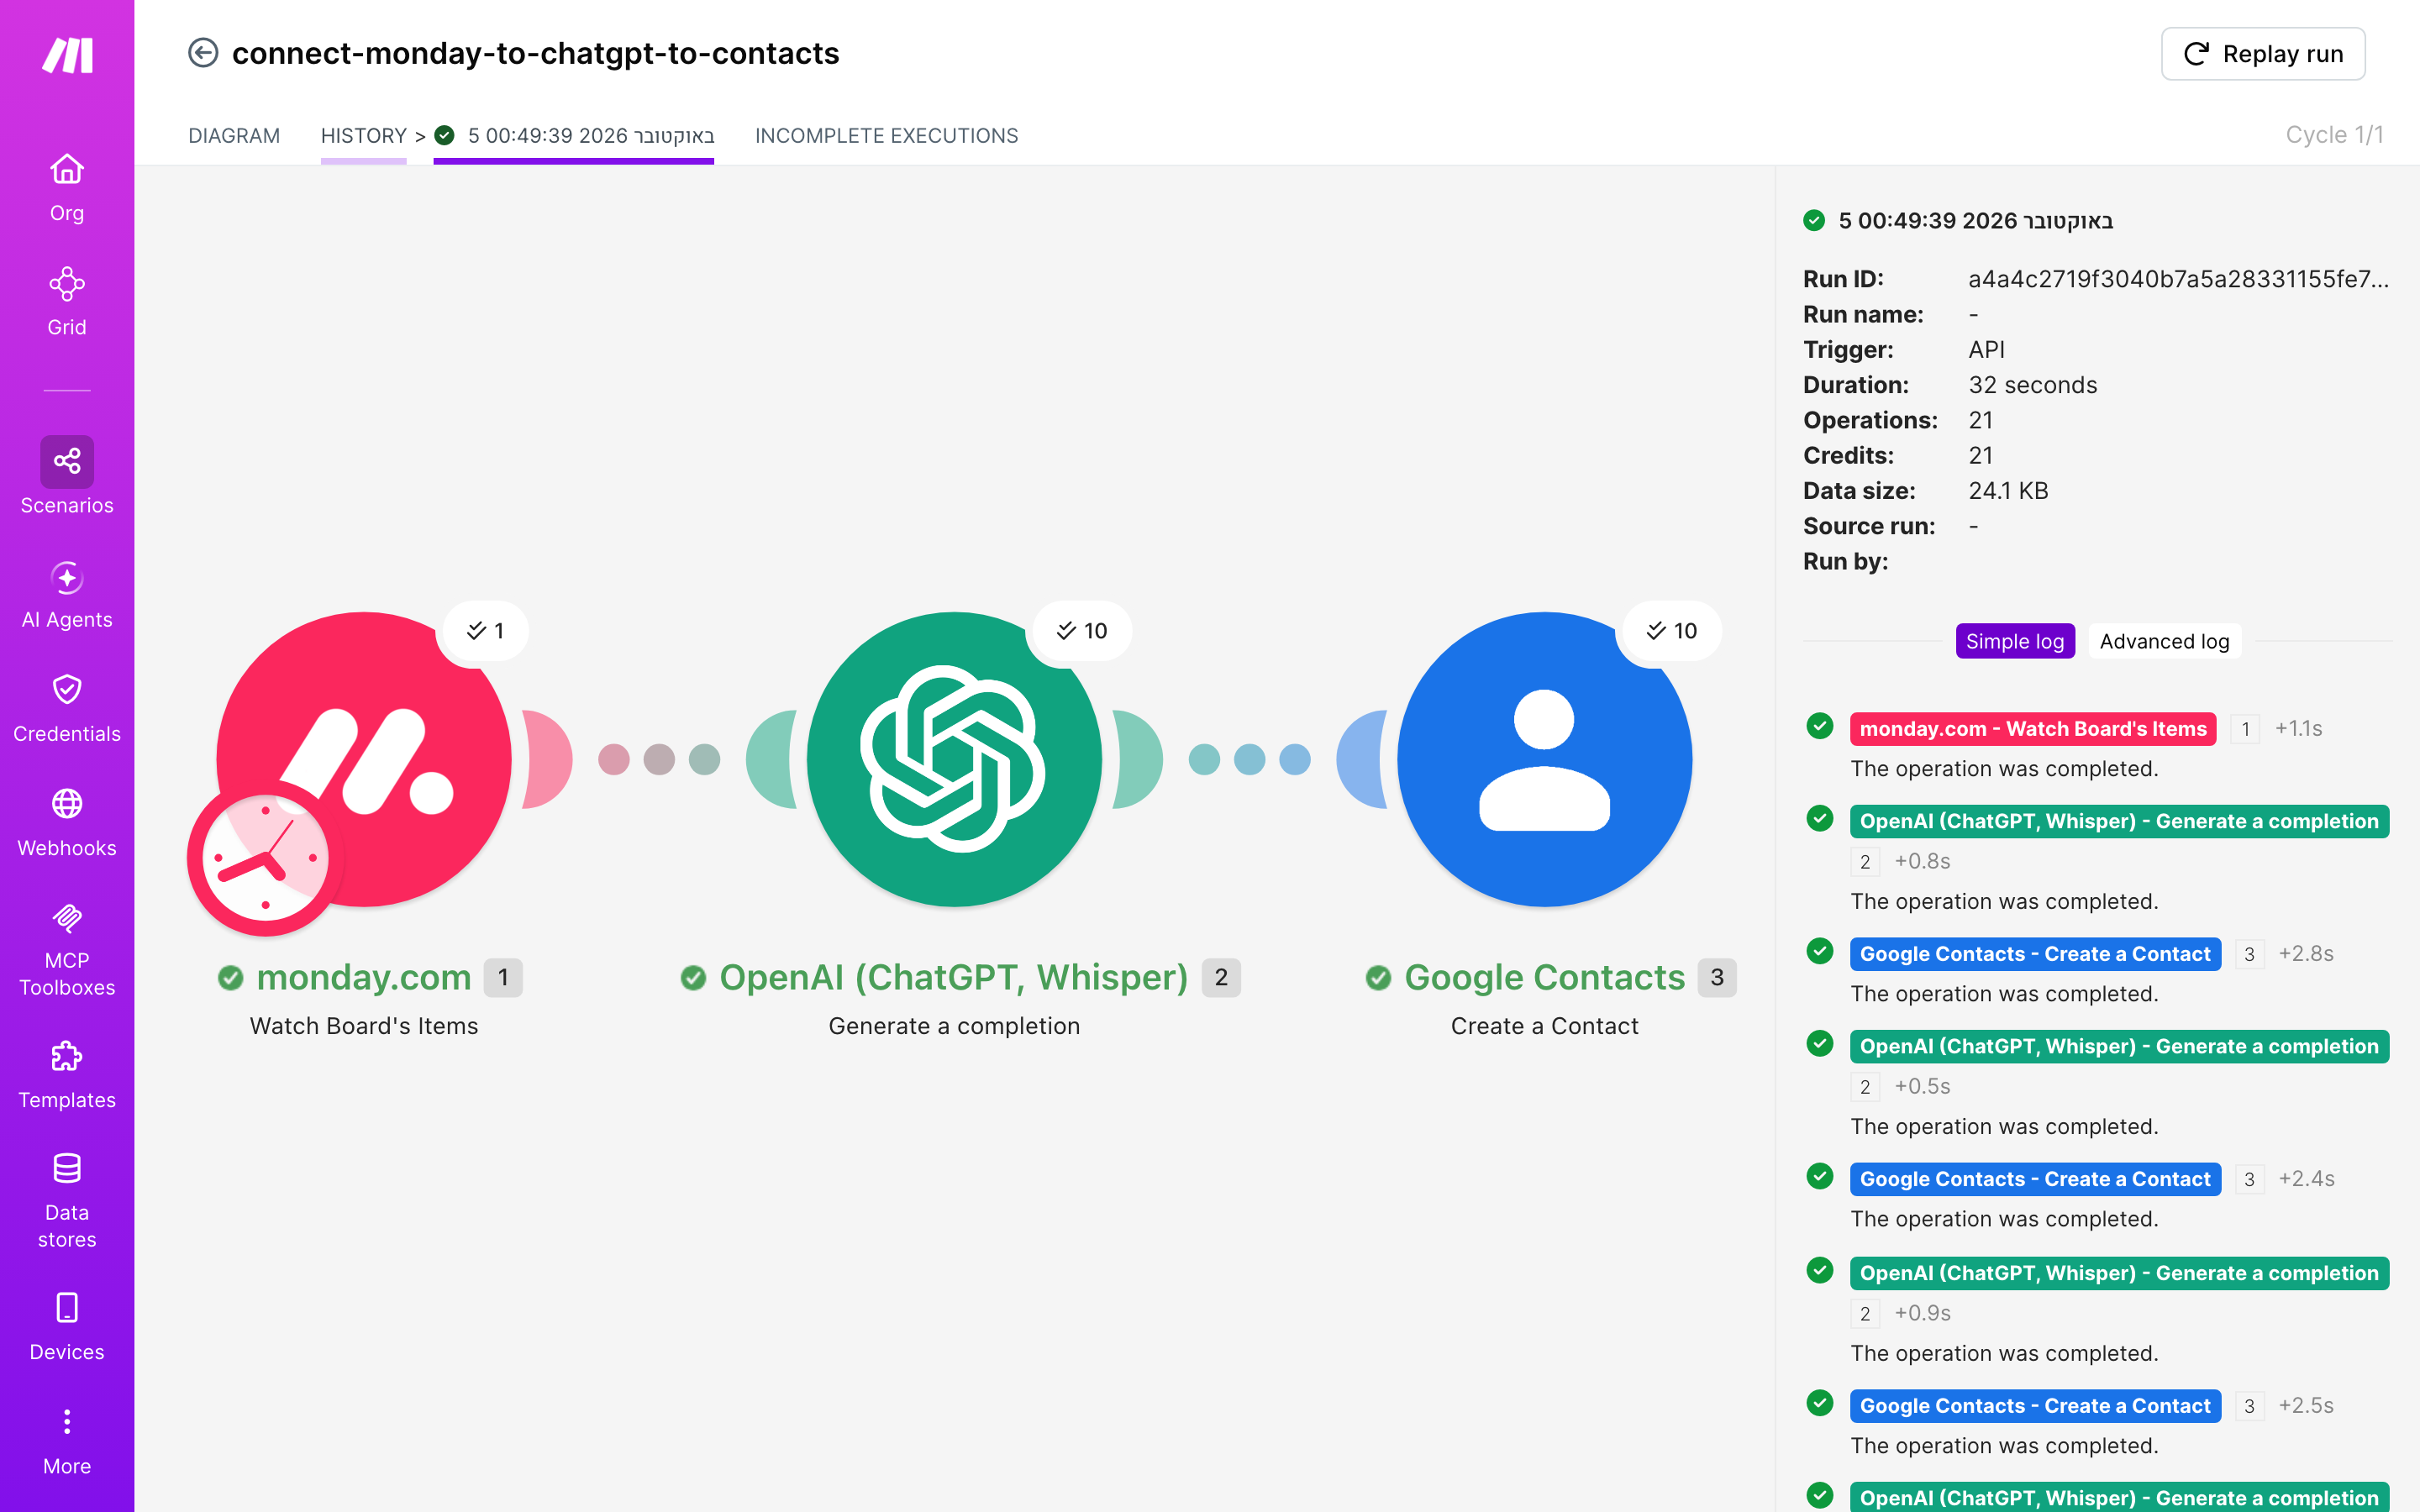Open the Templates section
The height and width of the screenshot is (1512, 2420).
click(67, 1074)
